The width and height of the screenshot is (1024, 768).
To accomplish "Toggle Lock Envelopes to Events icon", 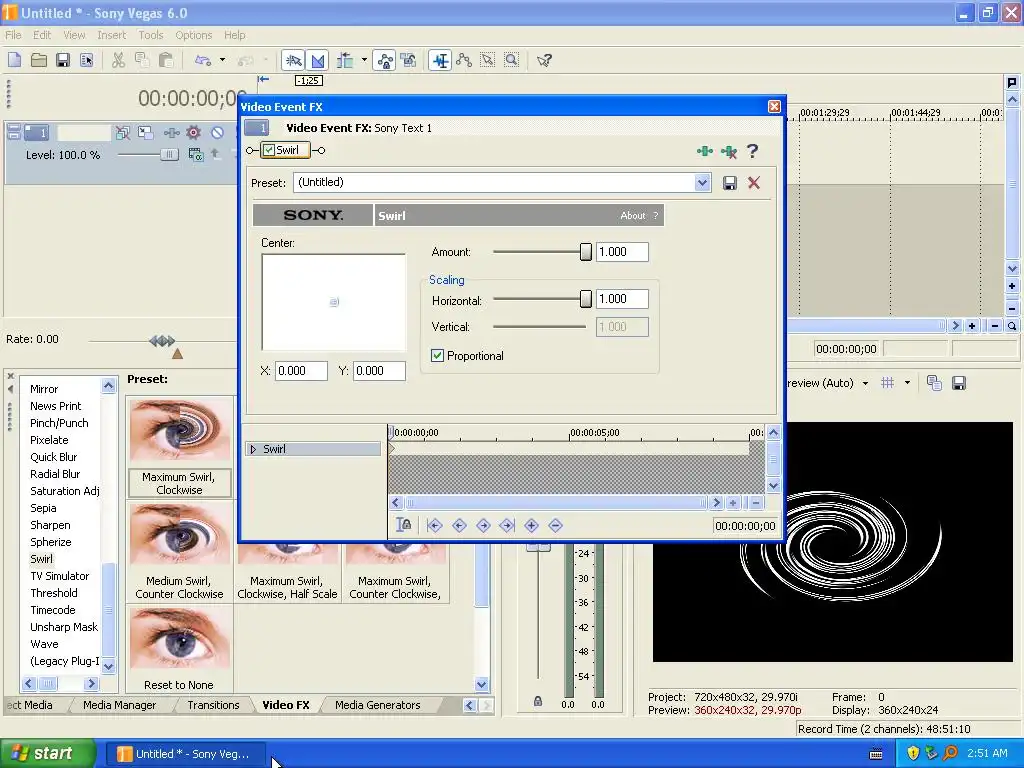I will (385, 61).
